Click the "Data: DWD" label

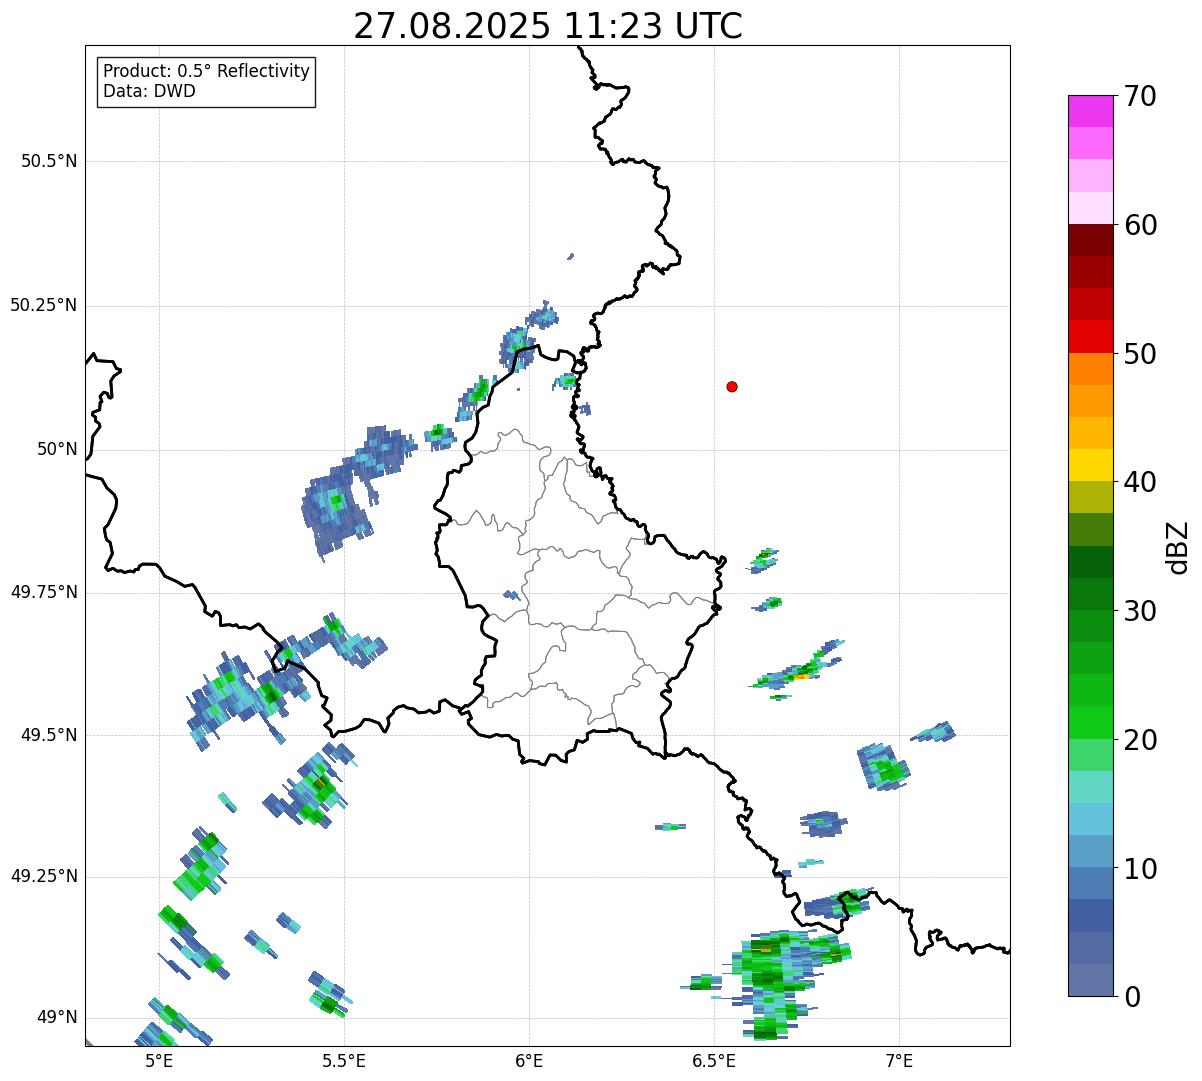[x=149, y=91]
